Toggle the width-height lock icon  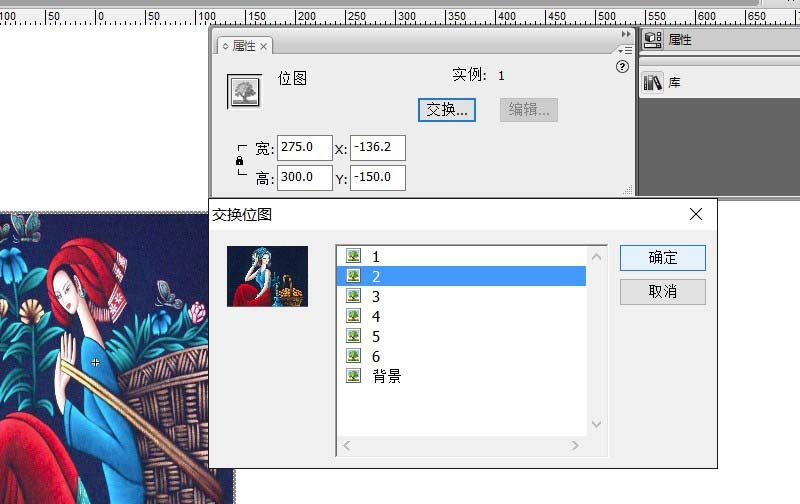[x=239, y=161]
